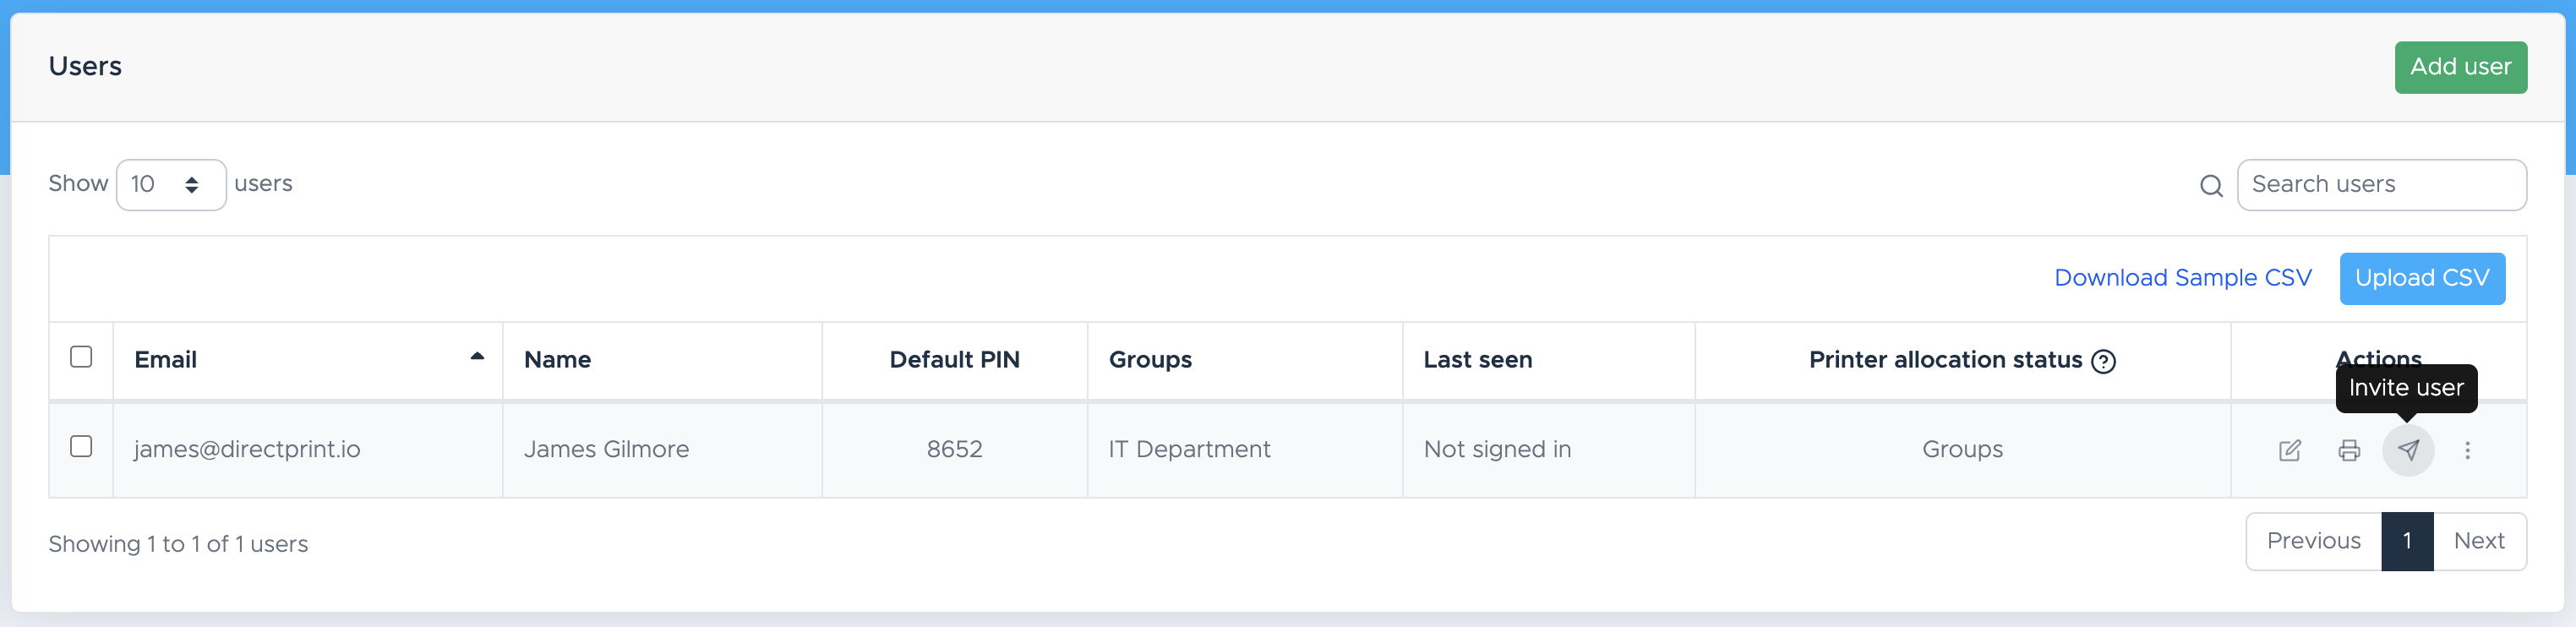Open the Show 10 users dropdown
This screenshot has width=2576, height=627.
pyautogui.click(x=171, y=185)
